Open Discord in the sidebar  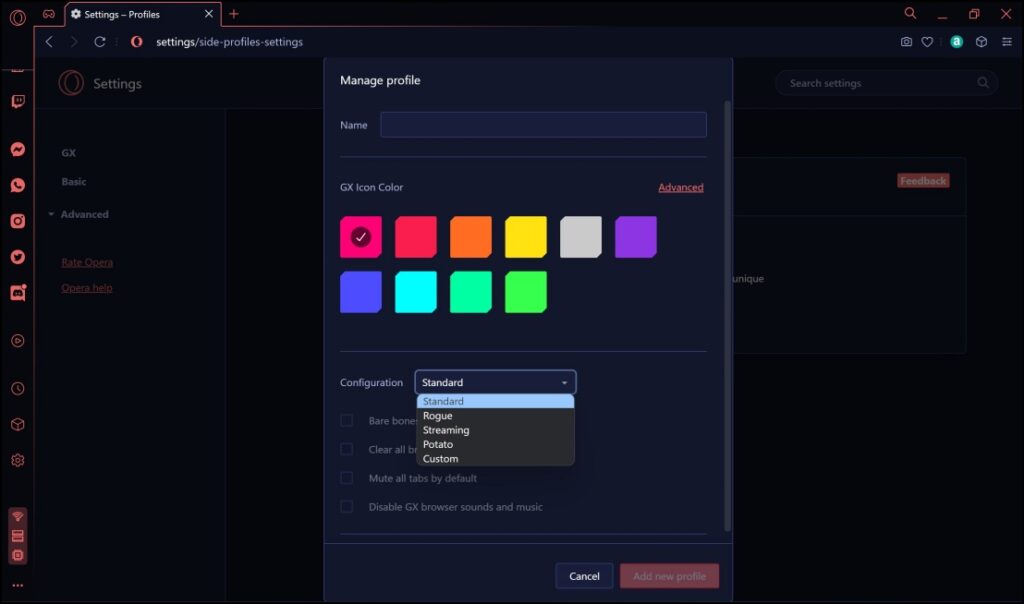tap(18, 293)
